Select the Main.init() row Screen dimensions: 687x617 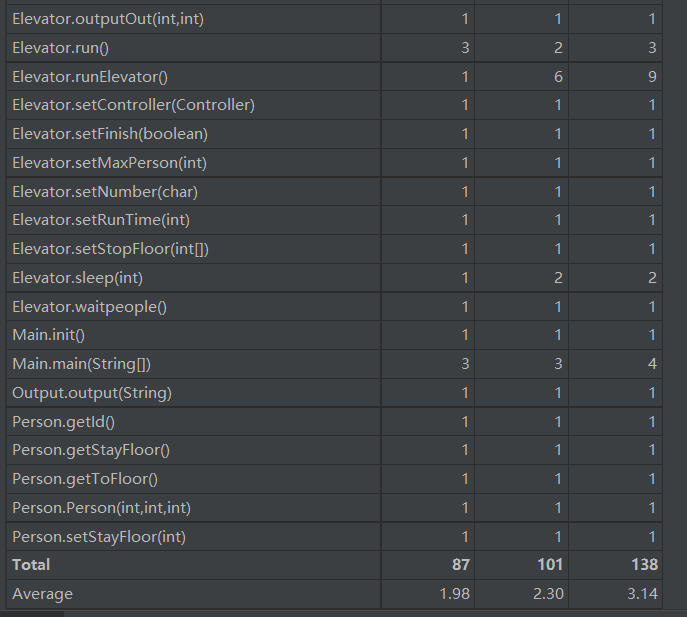[x=48, y=335]
